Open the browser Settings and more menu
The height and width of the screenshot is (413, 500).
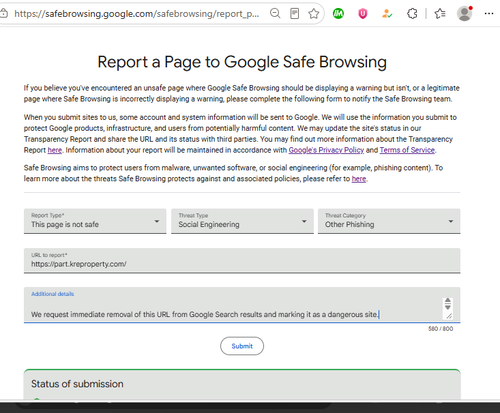(x=489, y=14)
